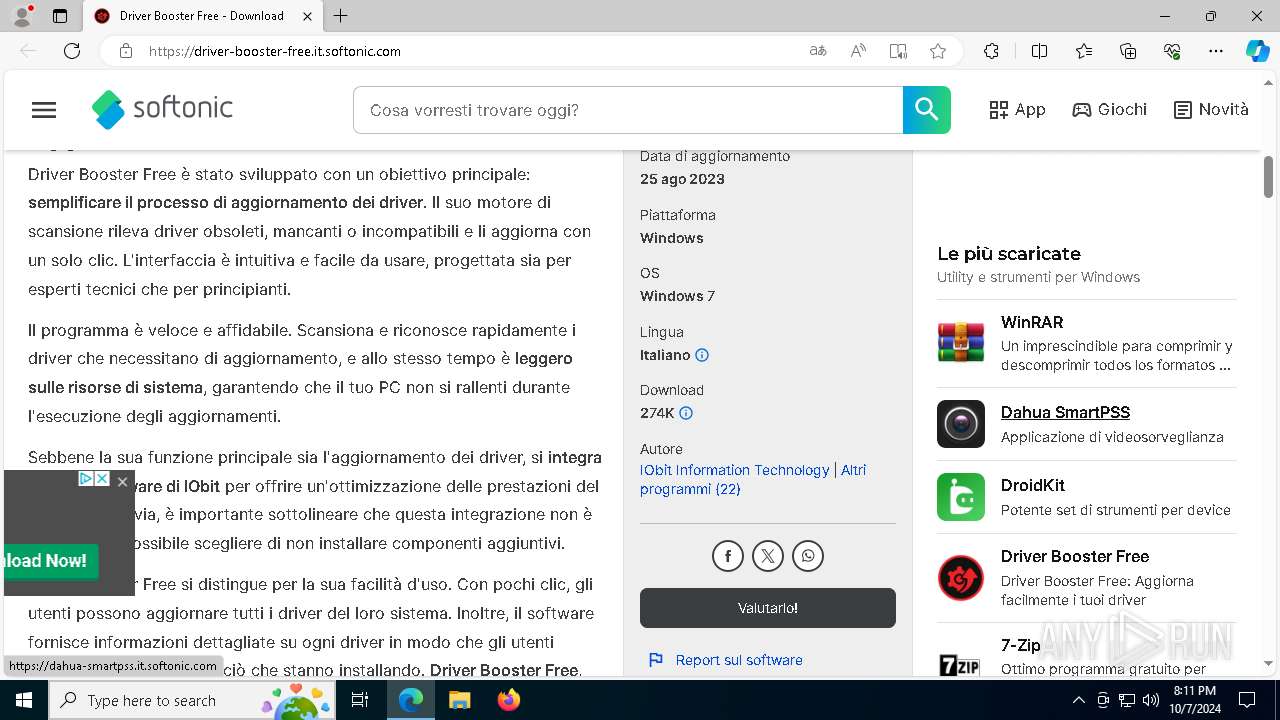Click the Valutarlo! button
Screen dimensions: 1280x720
[768, 608]
